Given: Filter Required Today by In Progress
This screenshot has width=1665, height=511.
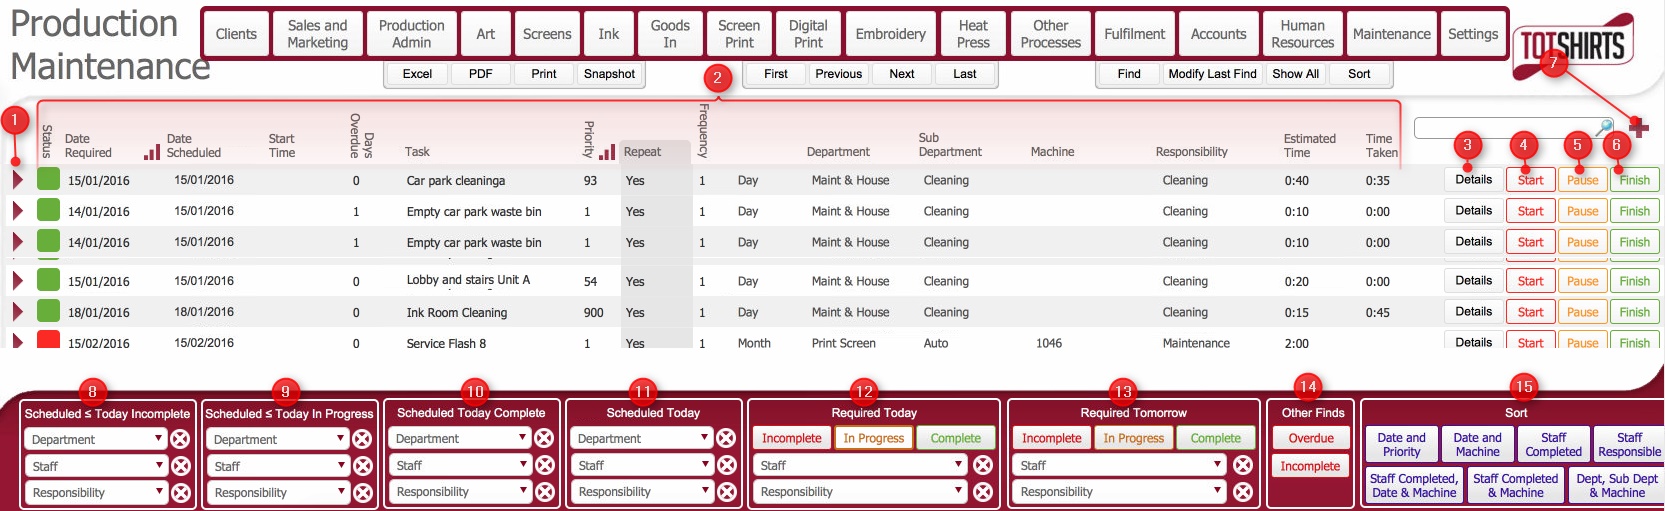Looking at the screenshot, I should [x=873, y=438].
